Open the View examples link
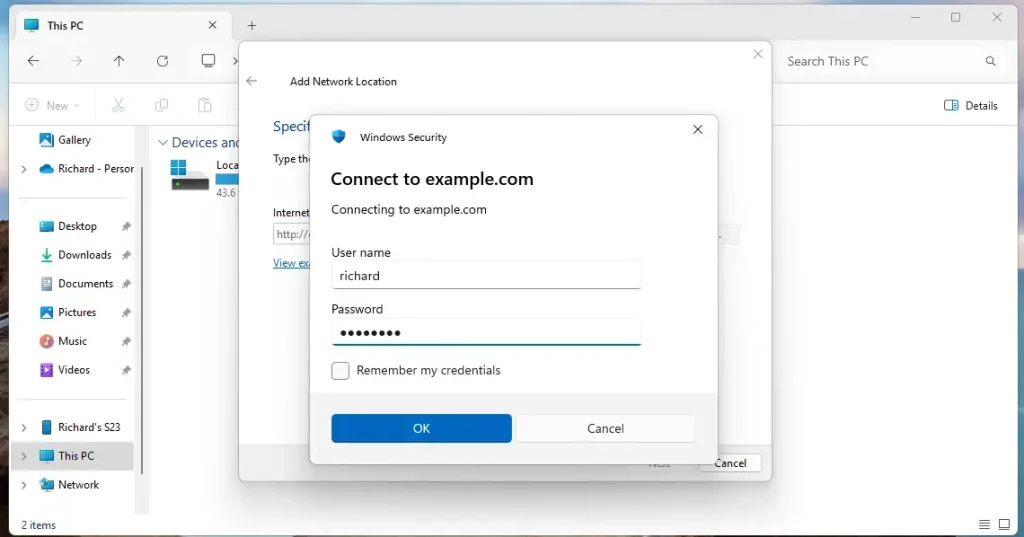 point(291,263)
